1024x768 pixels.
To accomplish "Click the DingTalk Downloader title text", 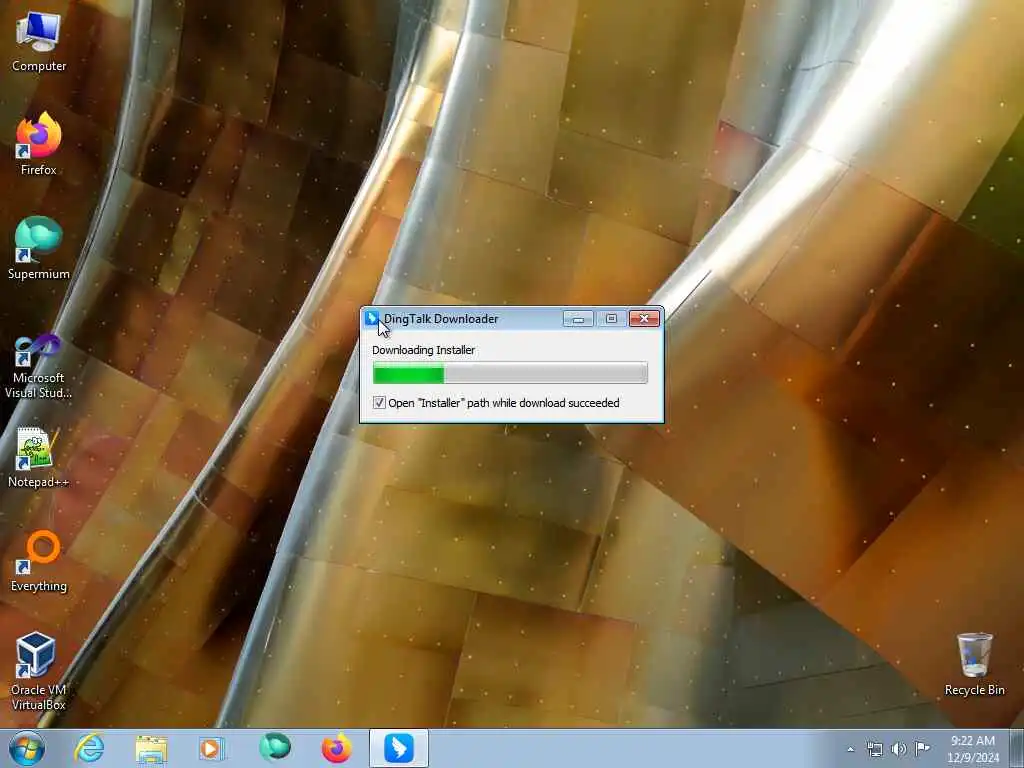I will (441, 319).
